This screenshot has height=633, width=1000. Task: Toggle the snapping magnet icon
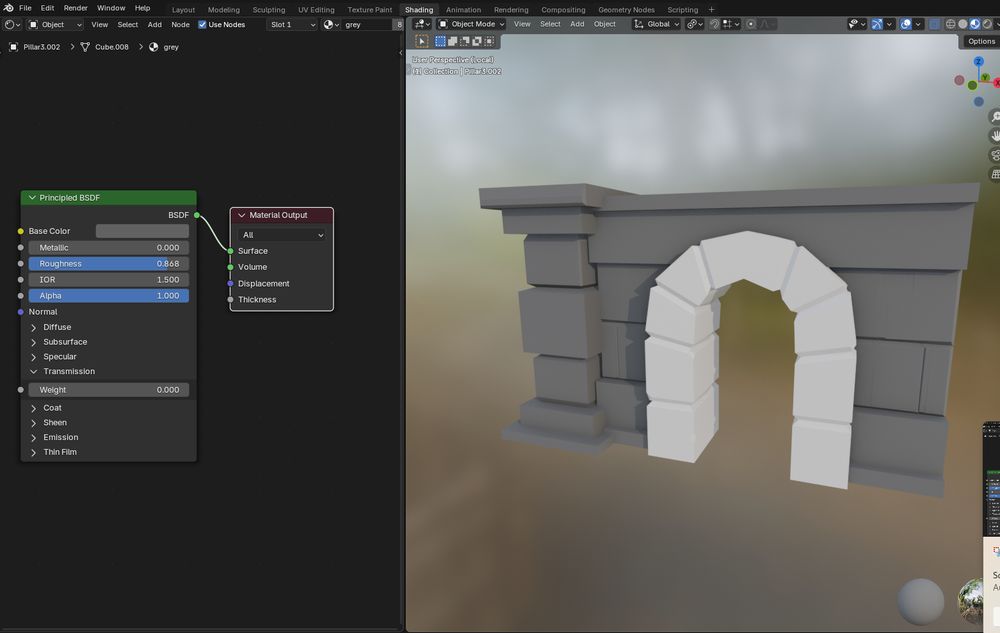[714, 23]
